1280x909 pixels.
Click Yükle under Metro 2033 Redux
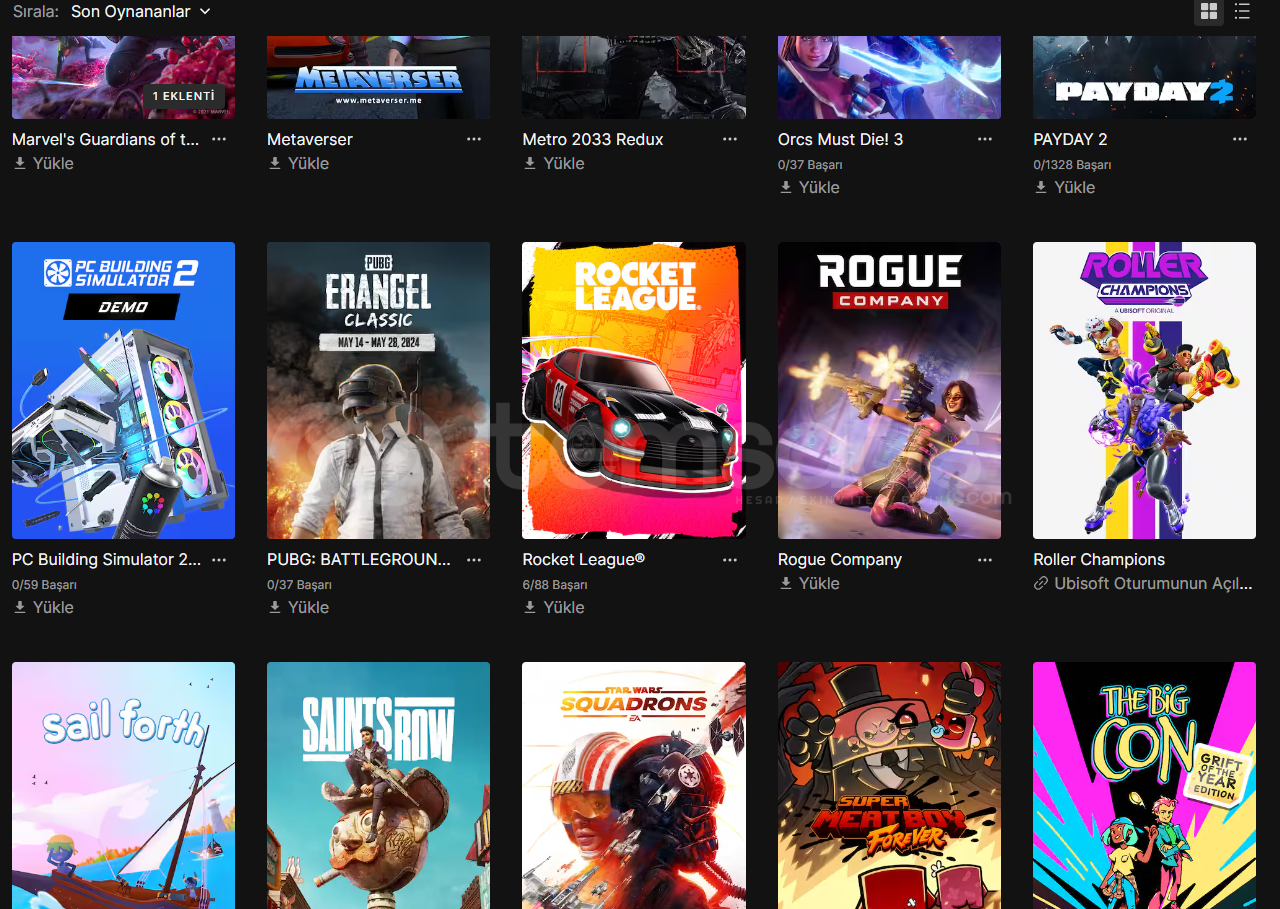[x=555, y=163]
